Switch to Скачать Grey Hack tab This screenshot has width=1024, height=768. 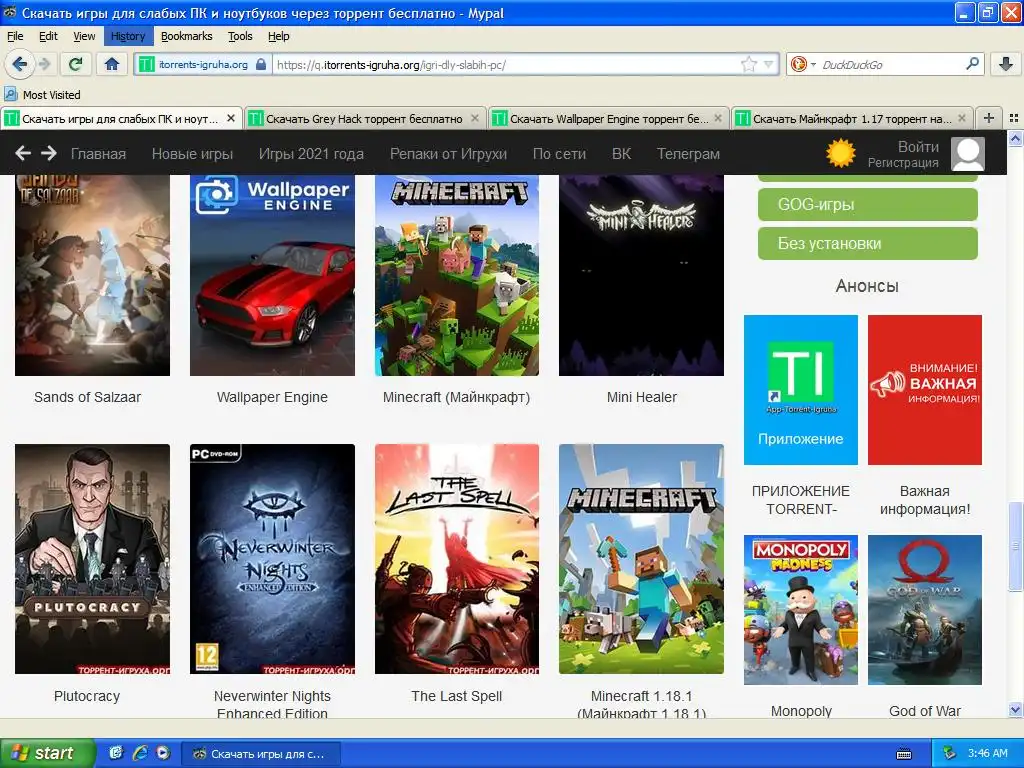[364, 119]
